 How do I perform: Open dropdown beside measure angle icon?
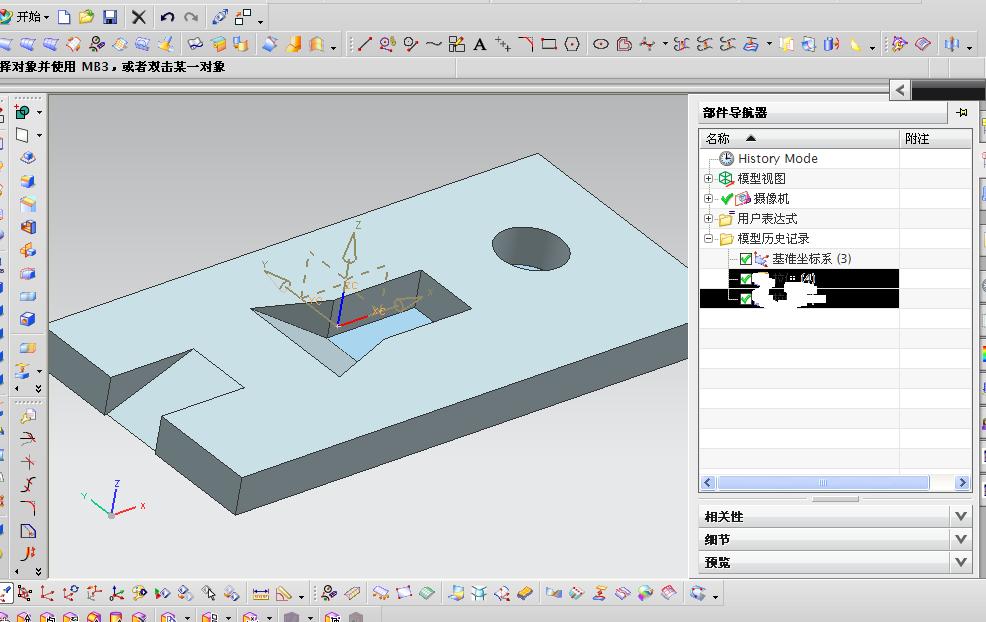tap(301, 596)
